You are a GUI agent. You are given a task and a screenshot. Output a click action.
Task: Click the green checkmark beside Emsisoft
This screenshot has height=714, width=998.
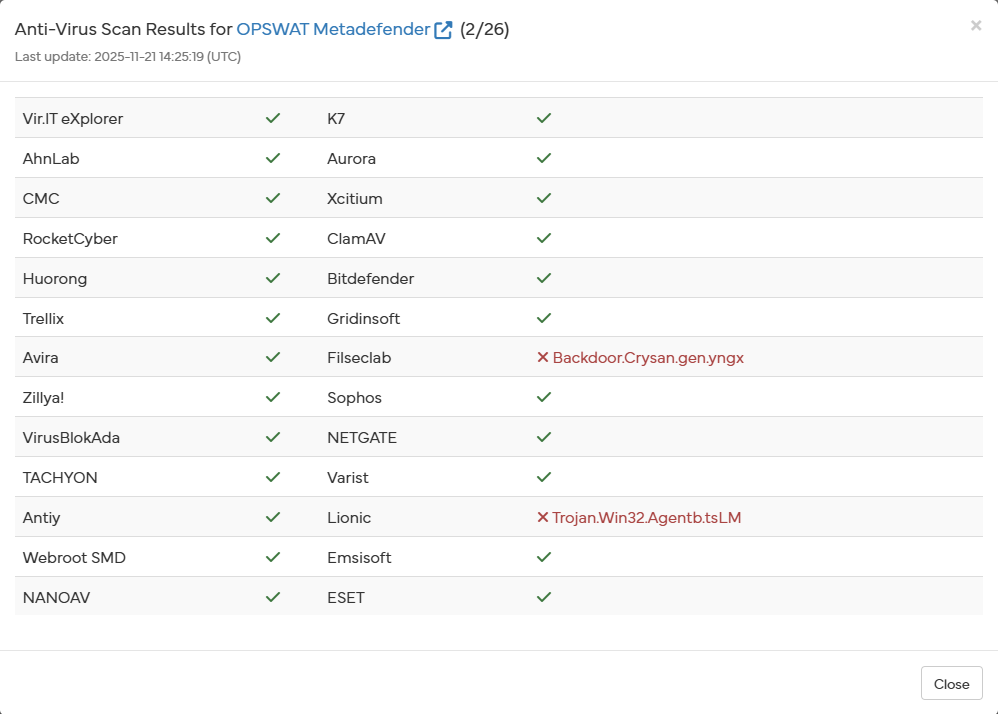[x=544, y=558]
